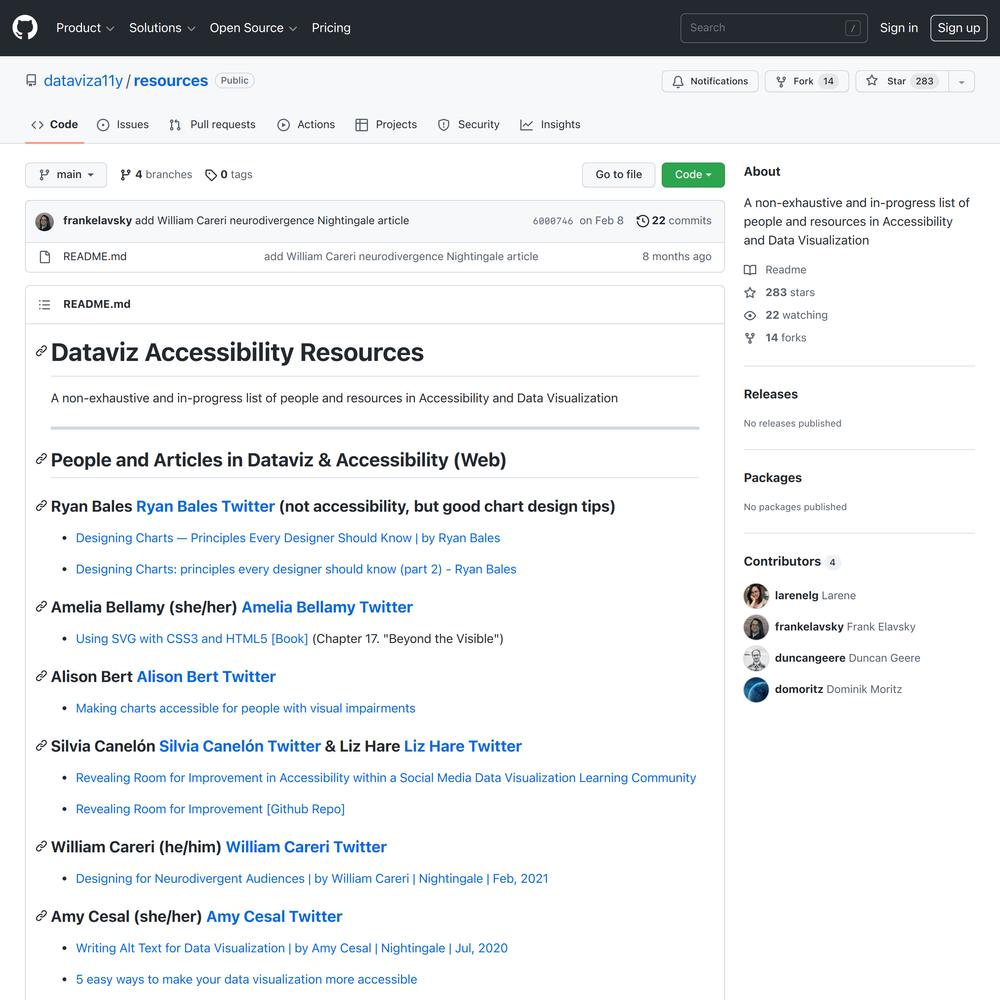Click anchor icon beside Ryan Bales heading
This screenshot has width=1000, height=1000.
click(41, 506)
